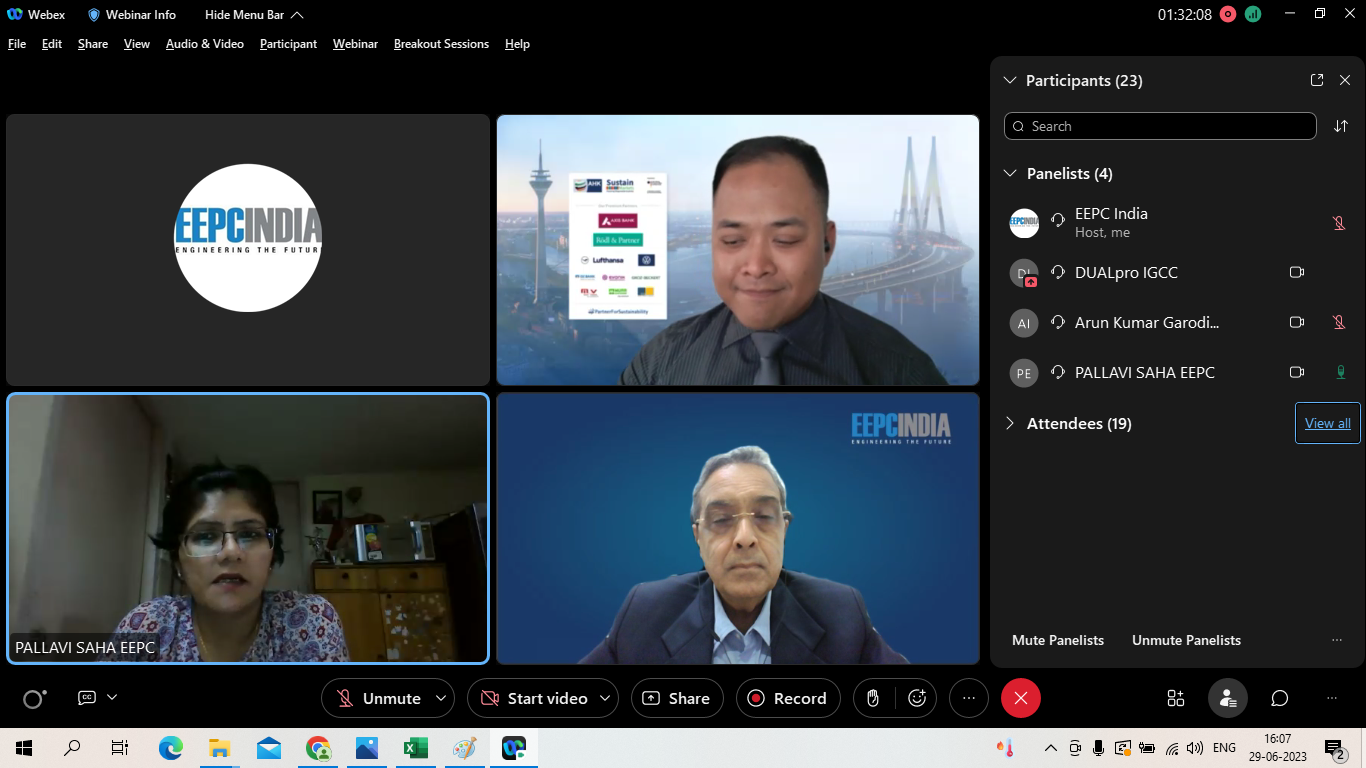Click DUALpro IGCC avatar with share badge
Viewport: 1366px width, 768px height.
(1024, 273)
